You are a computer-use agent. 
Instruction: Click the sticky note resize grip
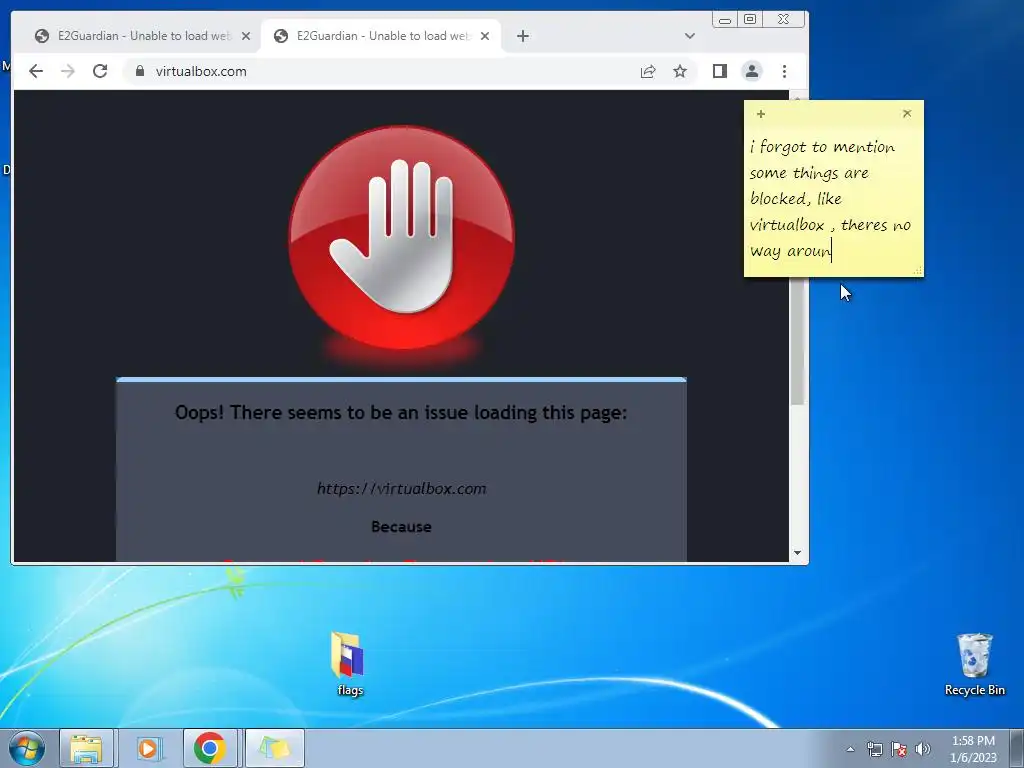click(x=918, y=270)
